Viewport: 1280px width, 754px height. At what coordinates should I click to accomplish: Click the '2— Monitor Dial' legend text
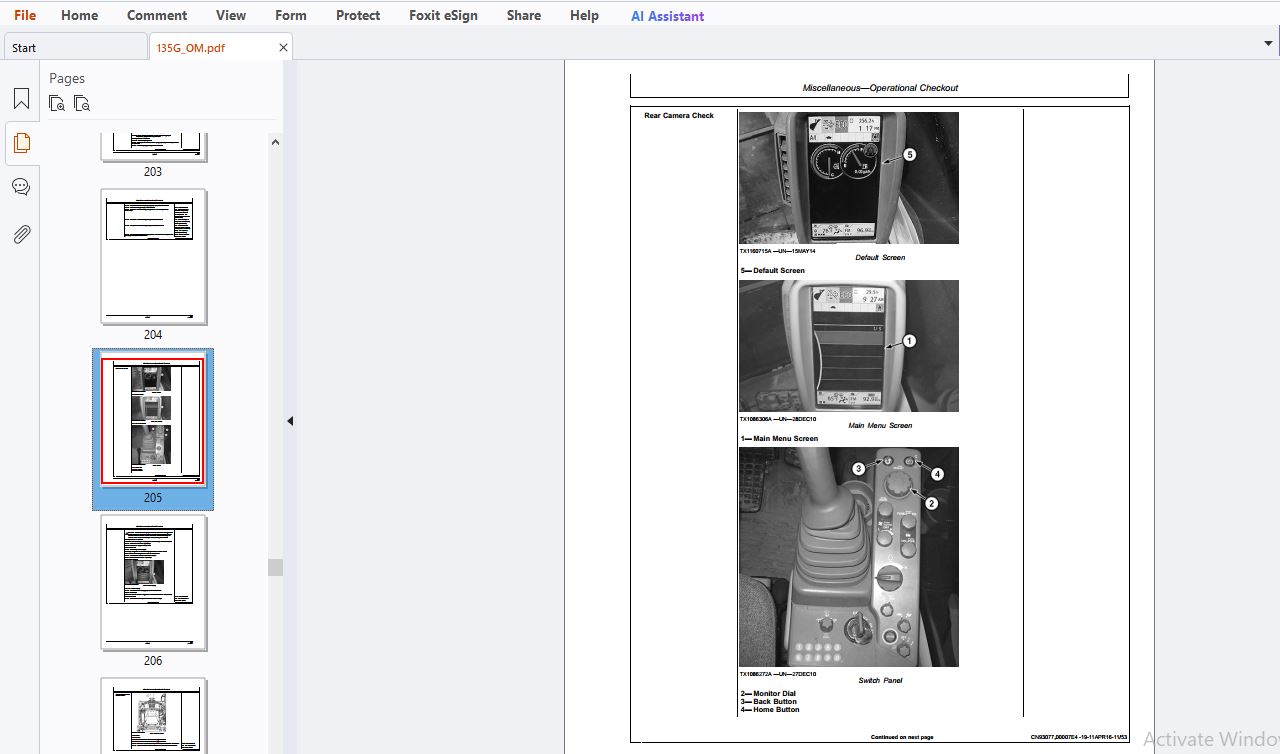tap(768, 694)
